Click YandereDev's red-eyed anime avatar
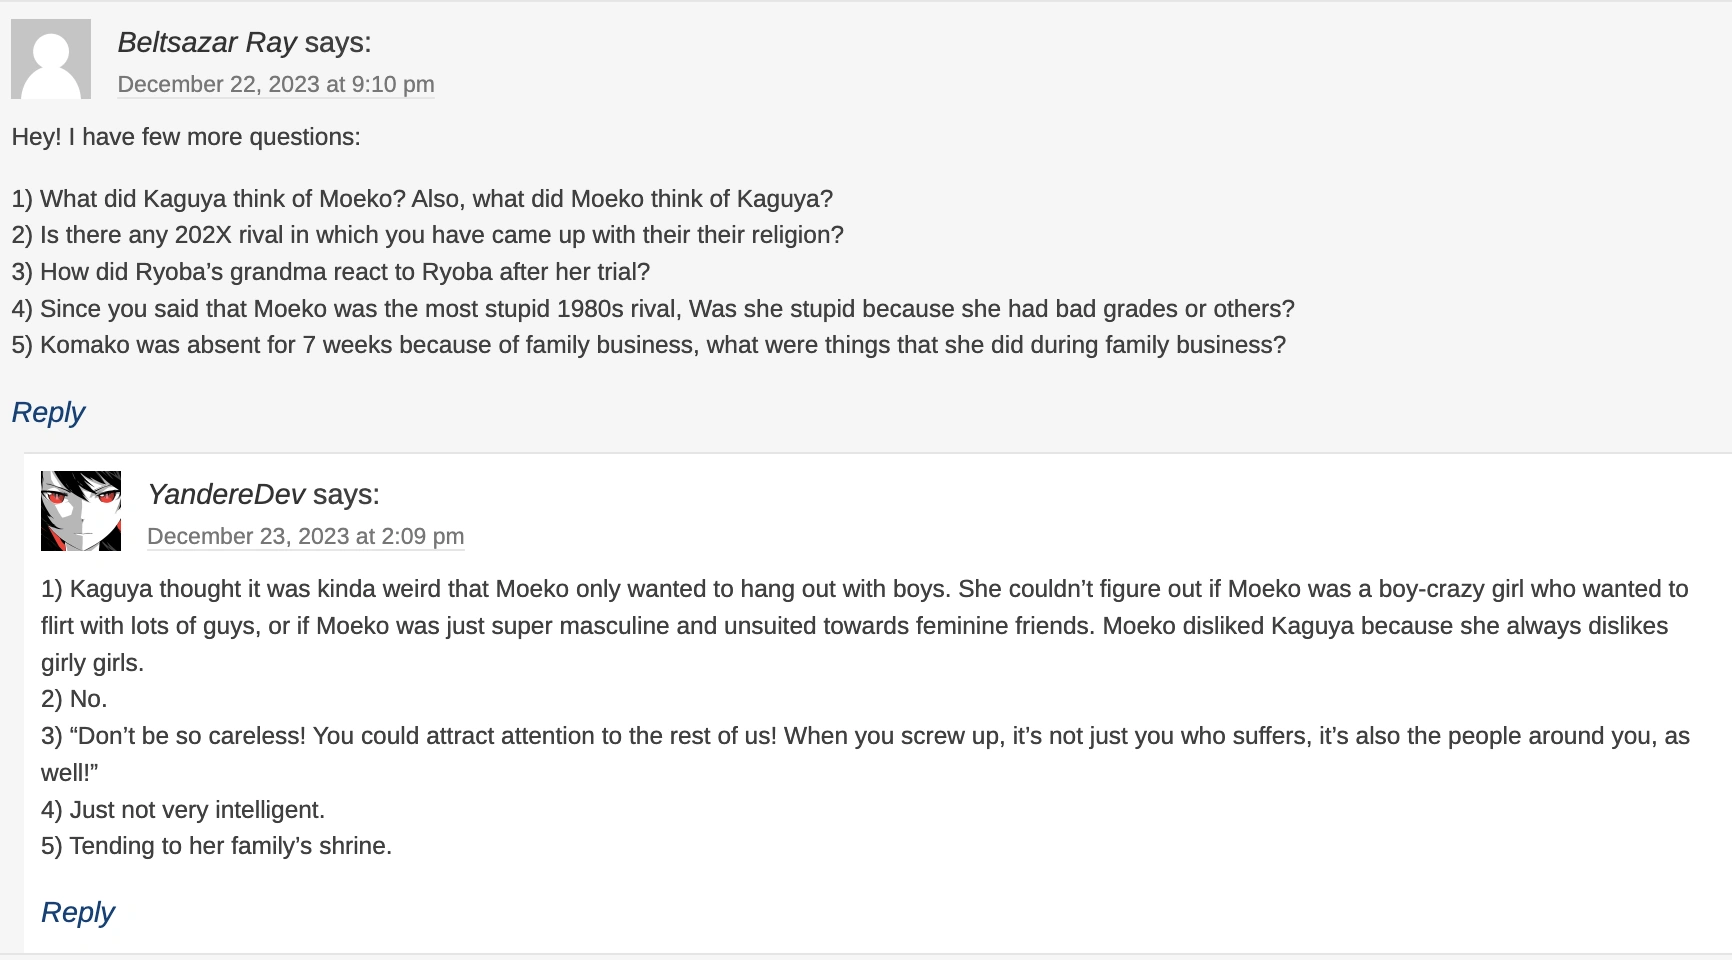This screenshot has width=1732, height=960. point(81,511)
